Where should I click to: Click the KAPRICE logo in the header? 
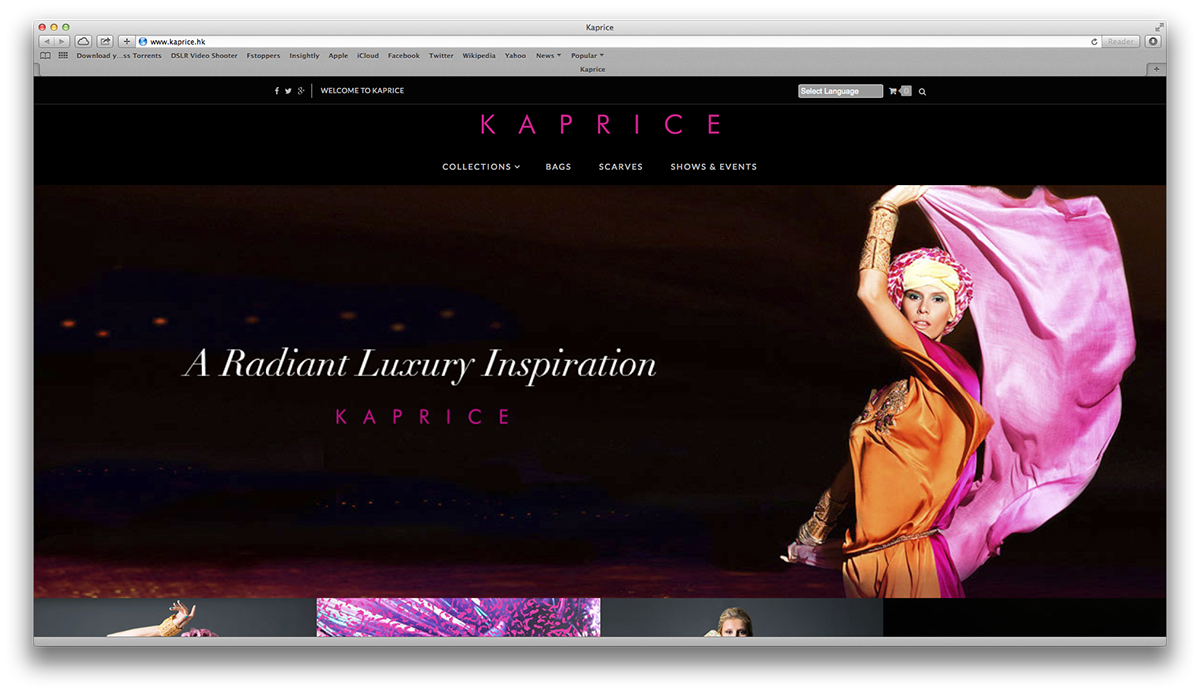click(600, 125)
